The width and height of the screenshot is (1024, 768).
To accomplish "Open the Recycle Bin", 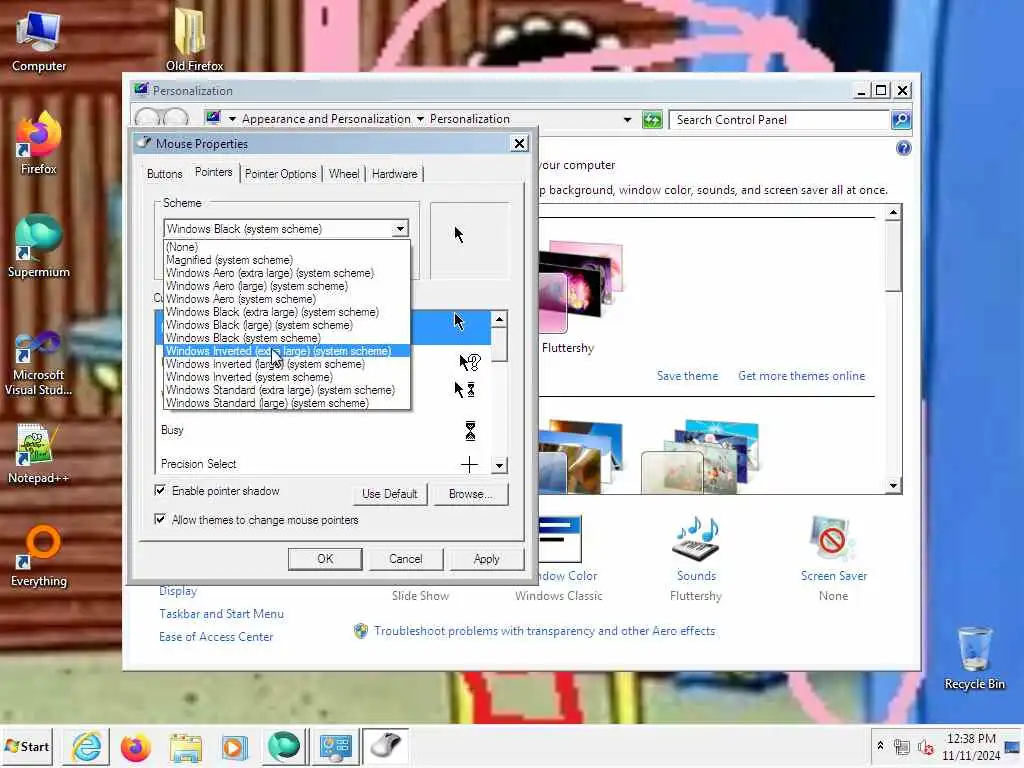I will pos(974,658).
